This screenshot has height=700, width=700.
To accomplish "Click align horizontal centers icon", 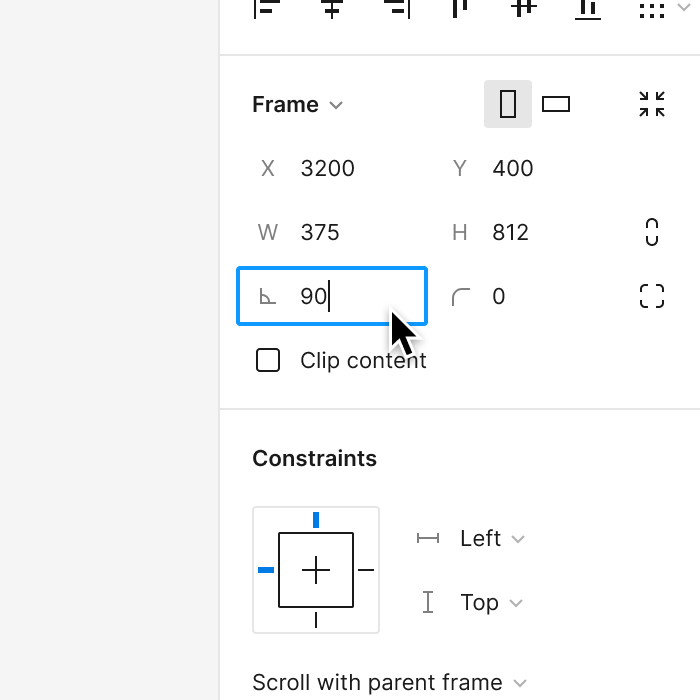I will (x=332, y=8).
